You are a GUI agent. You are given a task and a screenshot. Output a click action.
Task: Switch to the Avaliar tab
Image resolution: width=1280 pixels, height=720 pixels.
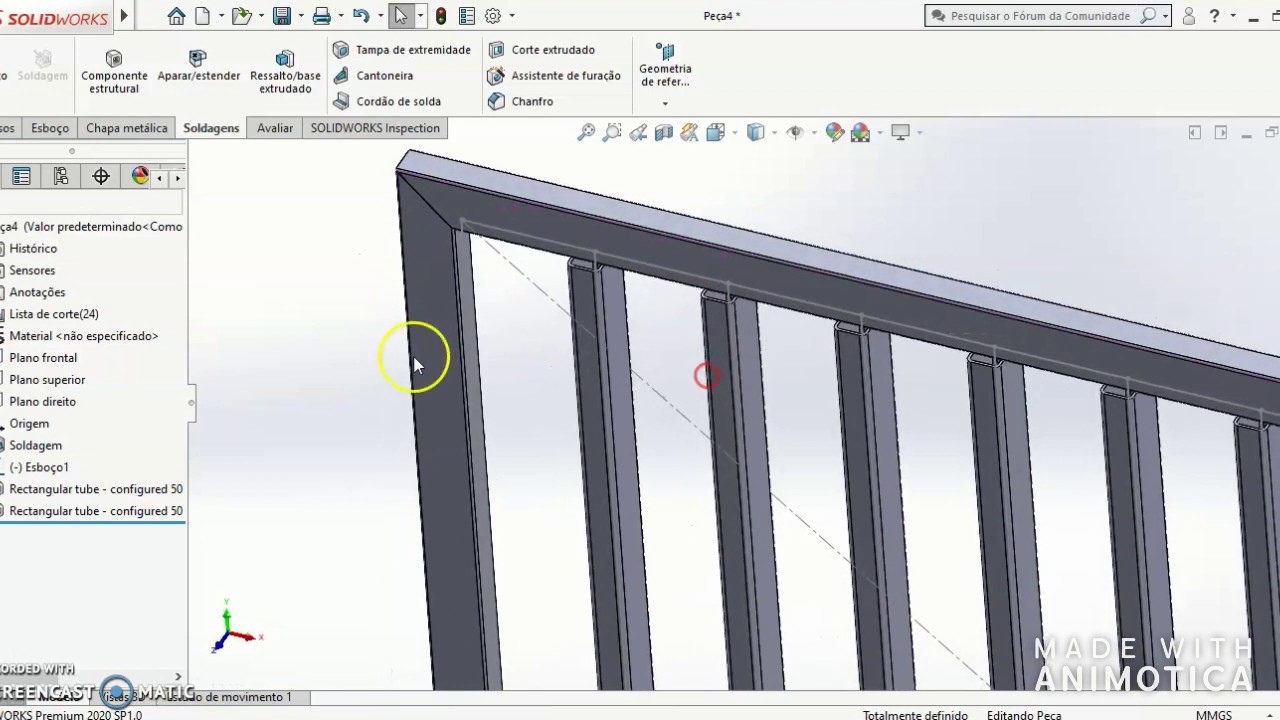tap(275, 128)
